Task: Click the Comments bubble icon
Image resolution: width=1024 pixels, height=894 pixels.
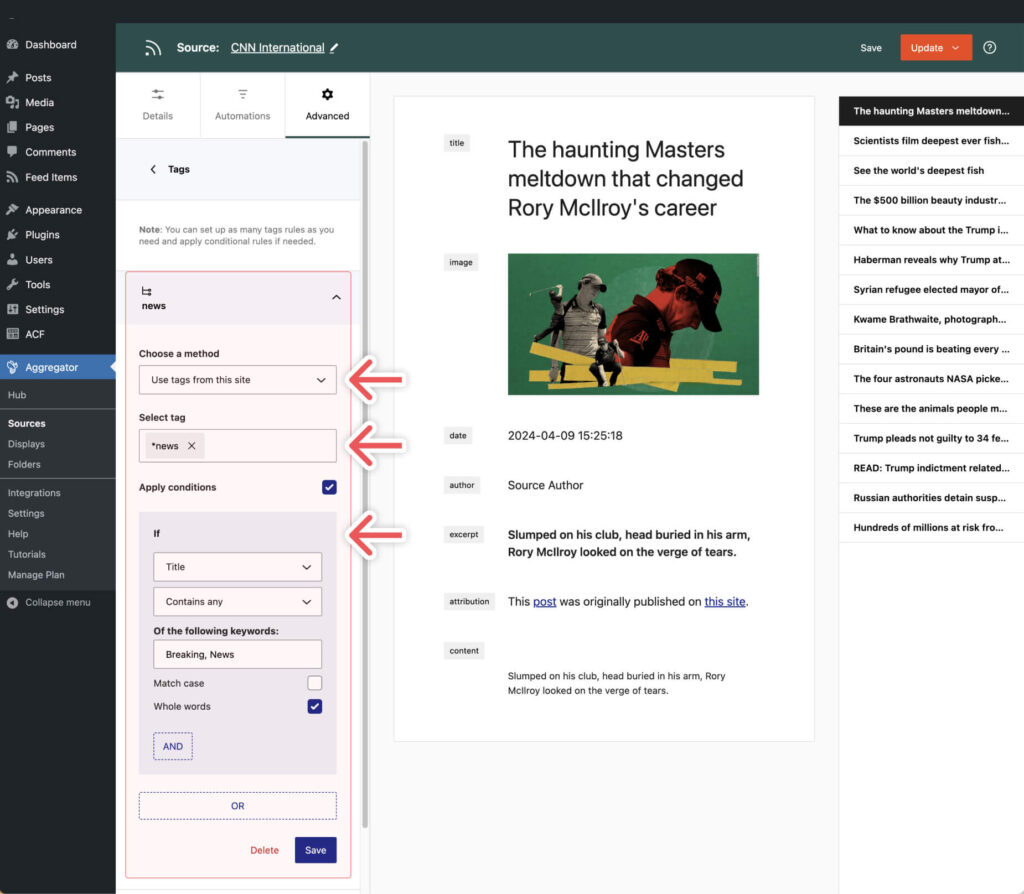Action: pos(12,152)
